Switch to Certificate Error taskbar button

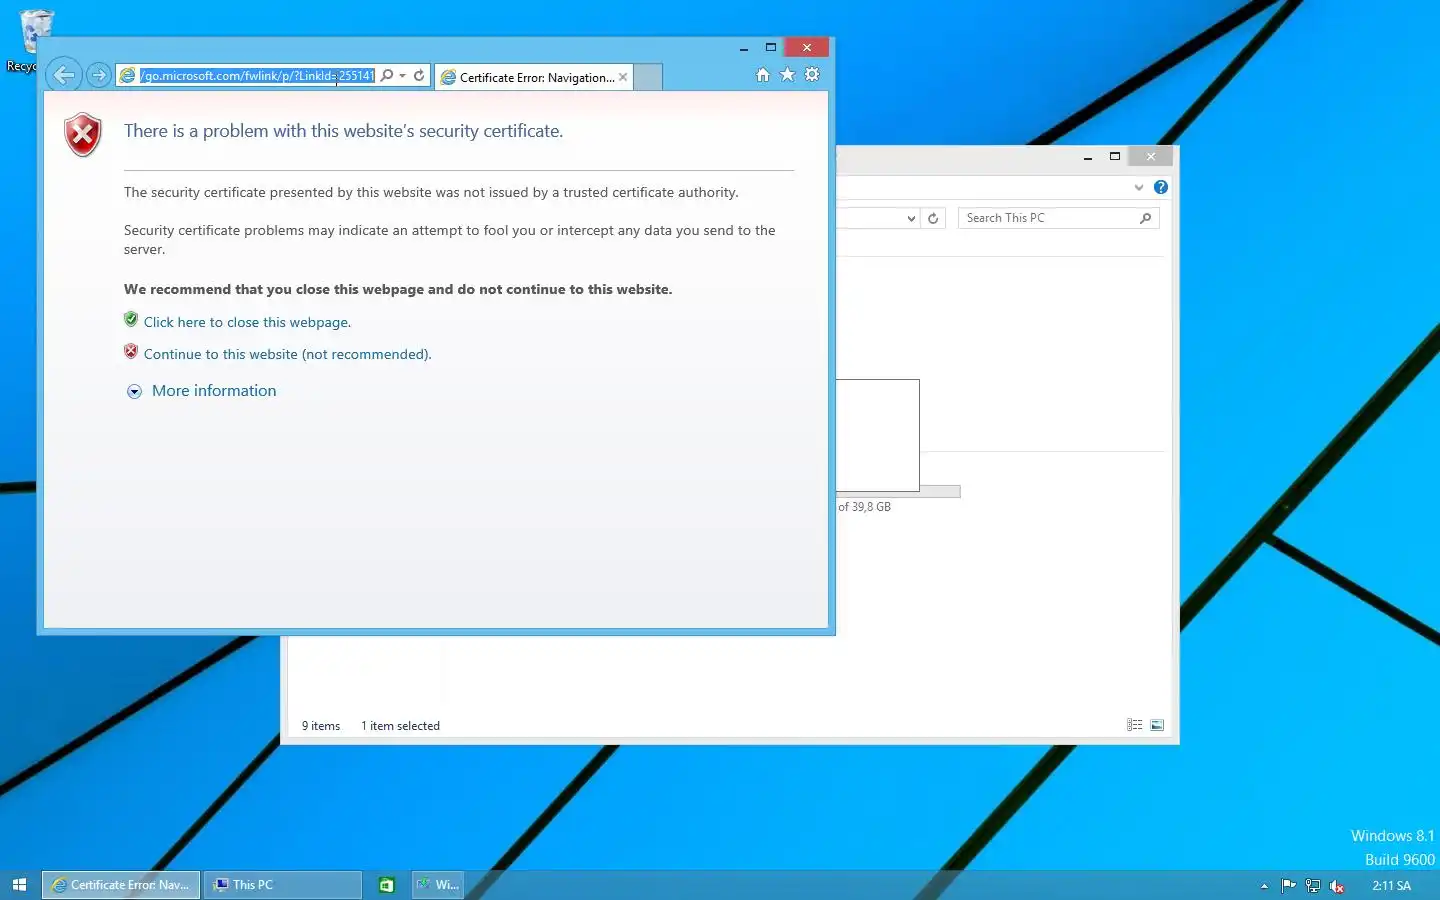(121, 885)
